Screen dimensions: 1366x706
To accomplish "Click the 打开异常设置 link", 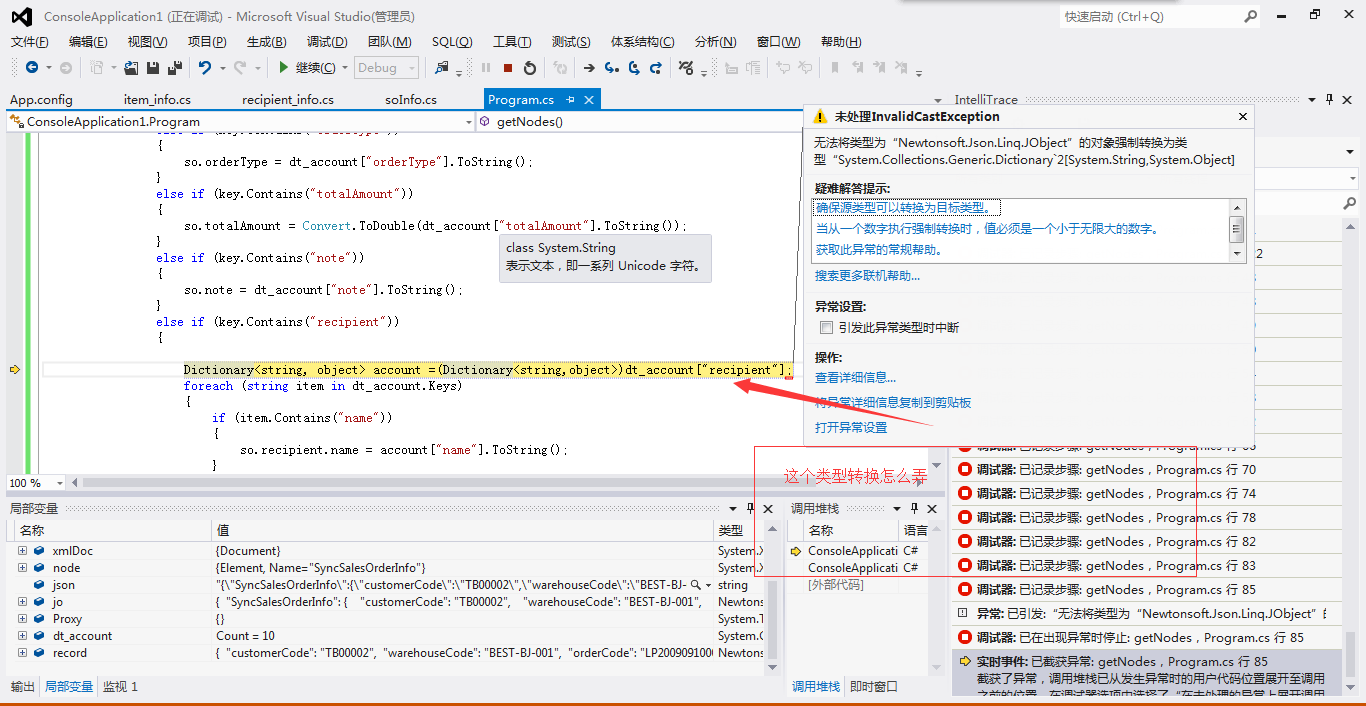I will pos(851,428).
